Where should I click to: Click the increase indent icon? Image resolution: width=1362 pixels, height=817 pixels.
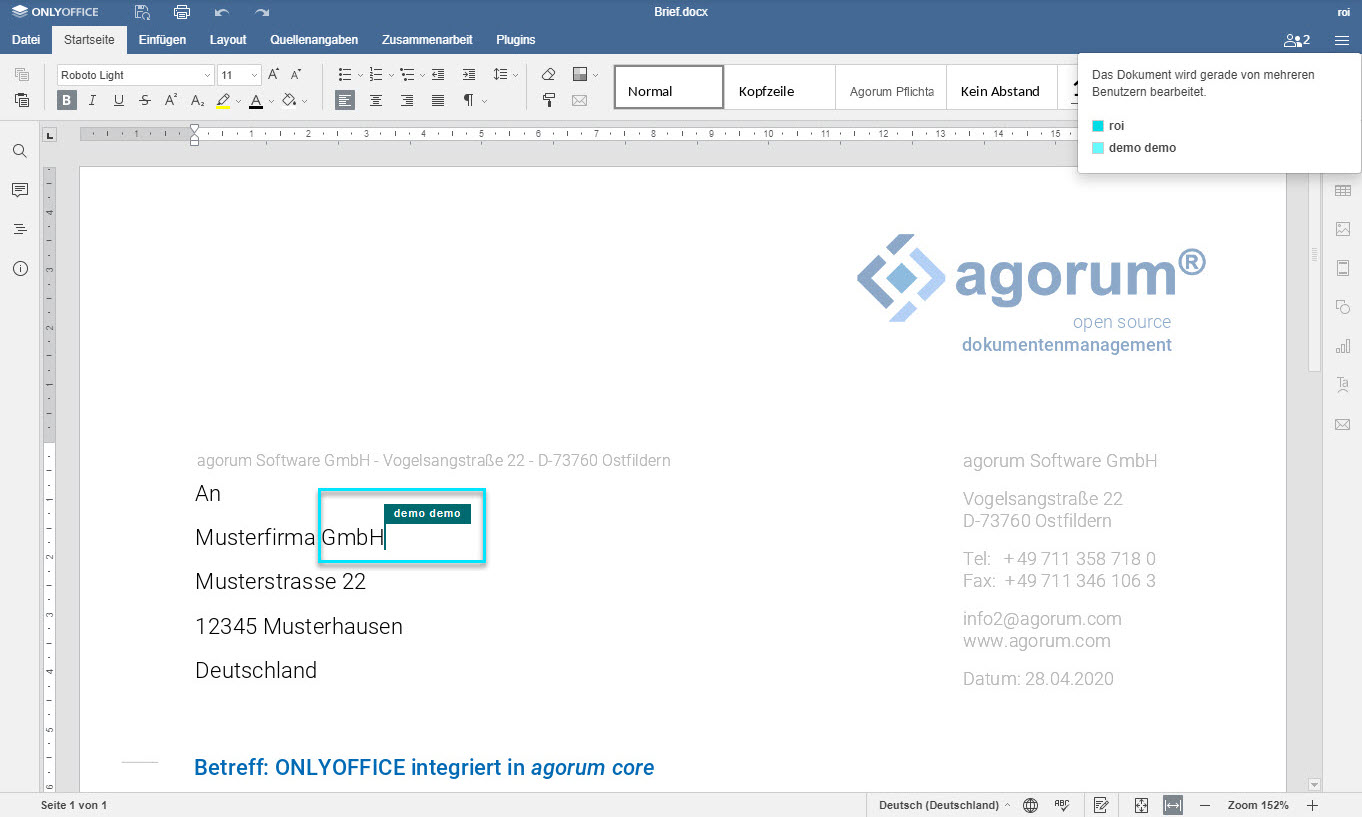coord(469,75)
